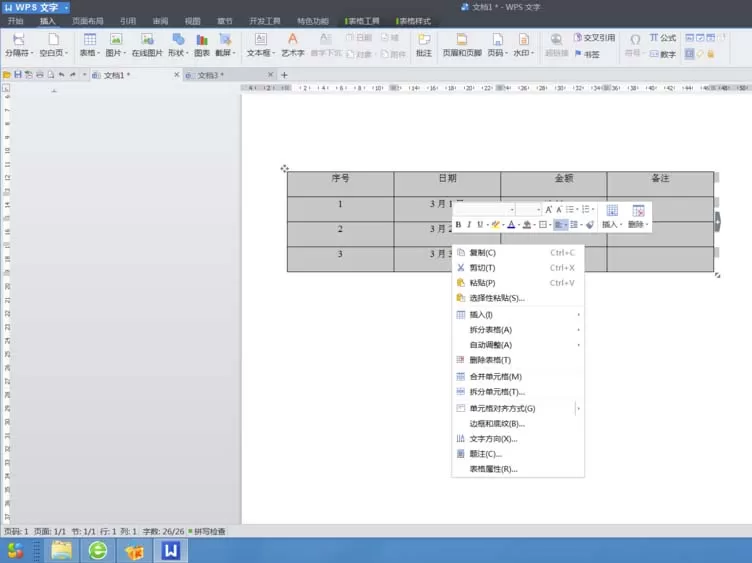
Task: Open 在线图片 online pictures
Action: 147,46
